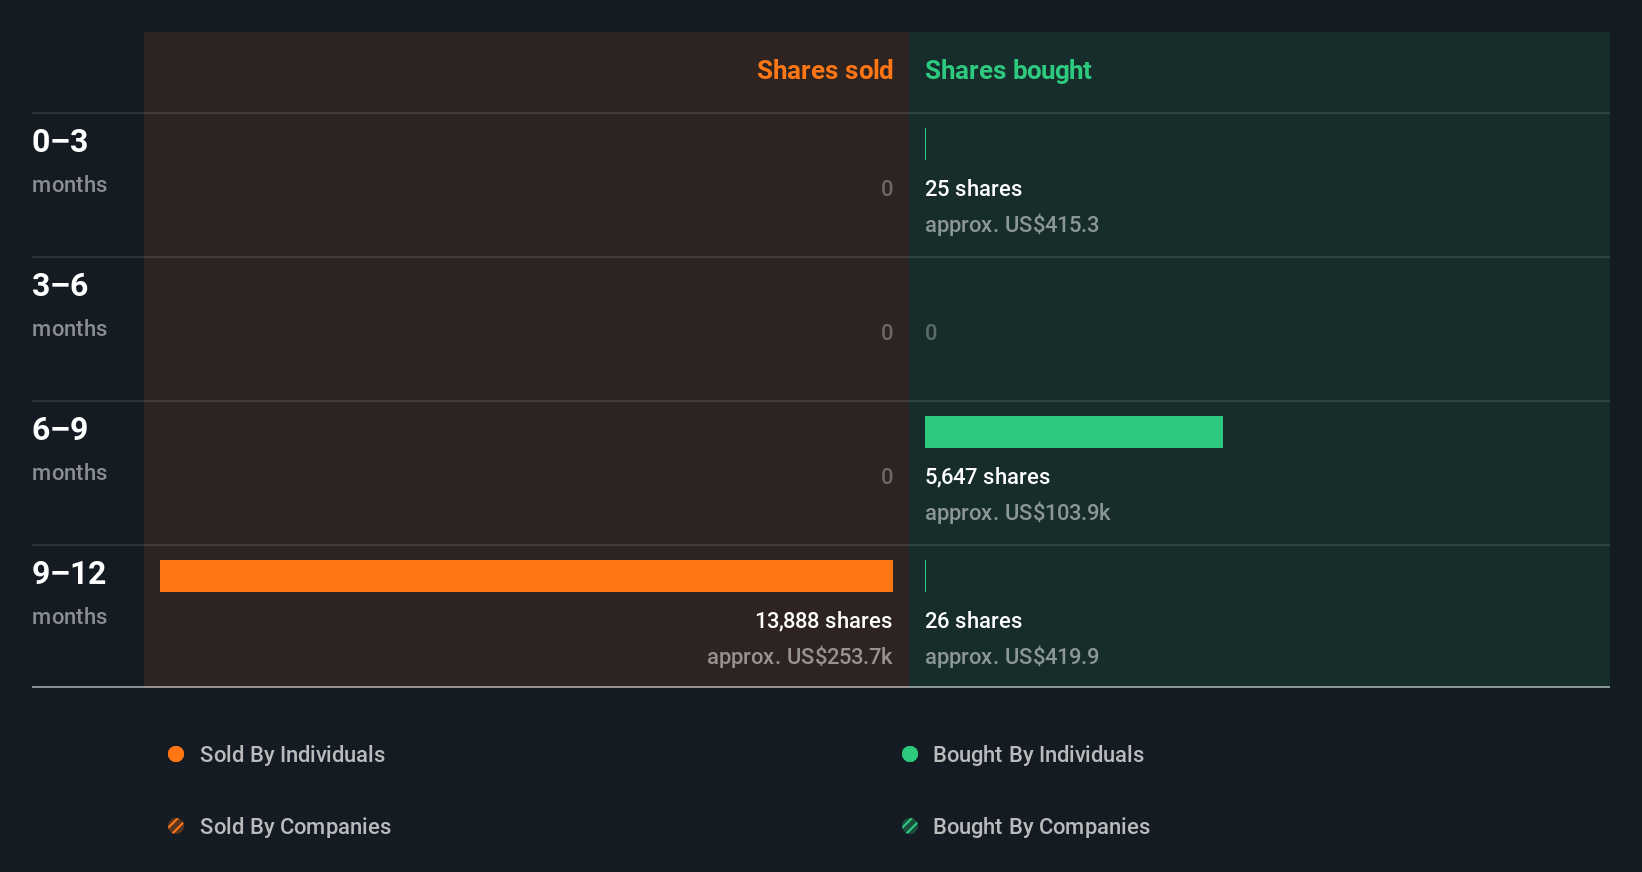Toggle the Bought By Individuals legend label
This screenshot has width=1642, height=872.
click(x=1038, y=754)
